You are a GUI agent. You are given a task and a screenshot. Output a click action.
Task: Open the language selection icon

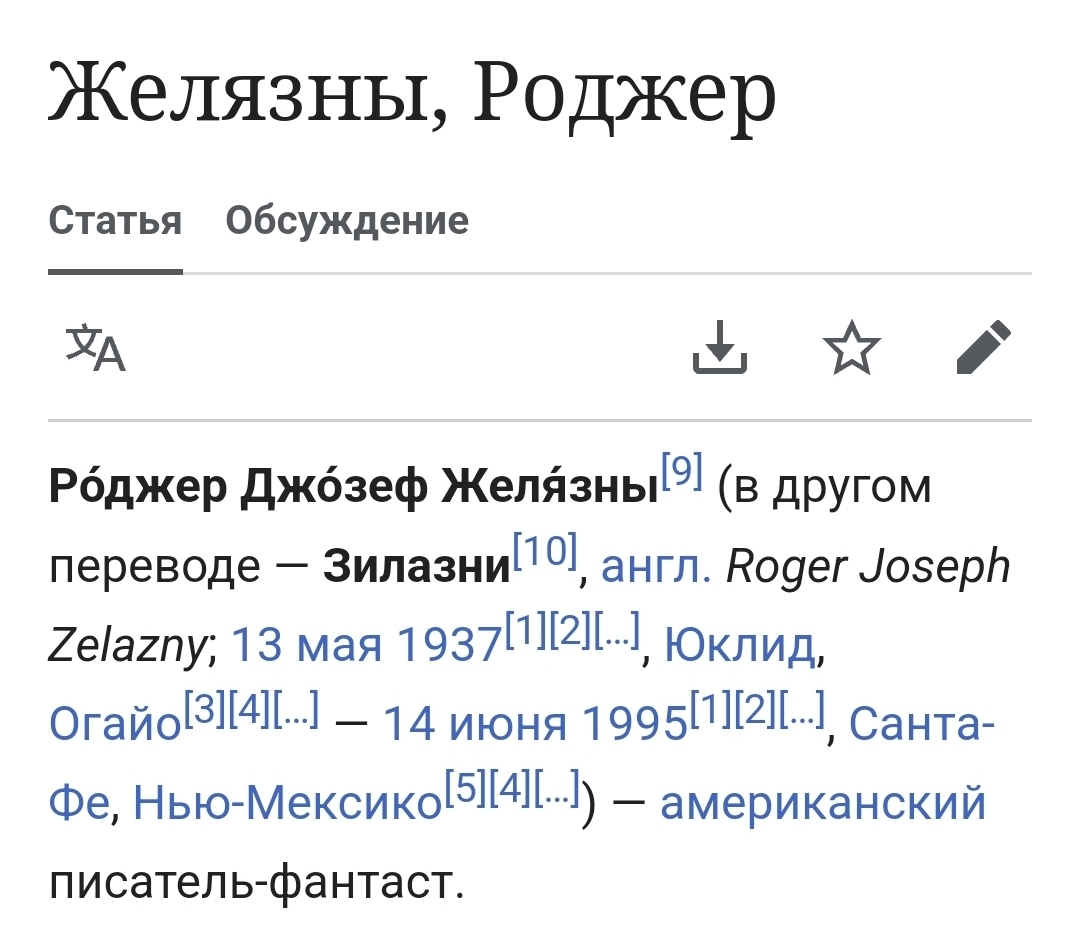point(96,347)
